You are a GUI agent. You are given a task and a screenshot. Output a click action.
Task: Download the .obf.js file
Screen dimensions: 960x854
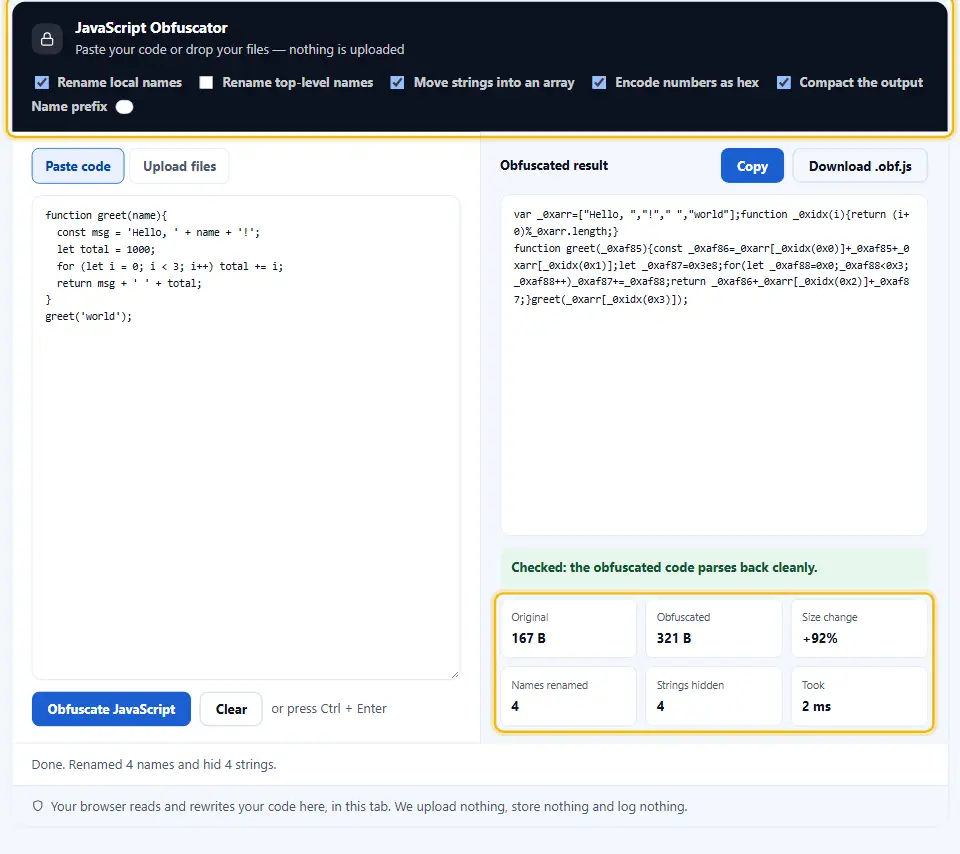click(x=860, y=166)
